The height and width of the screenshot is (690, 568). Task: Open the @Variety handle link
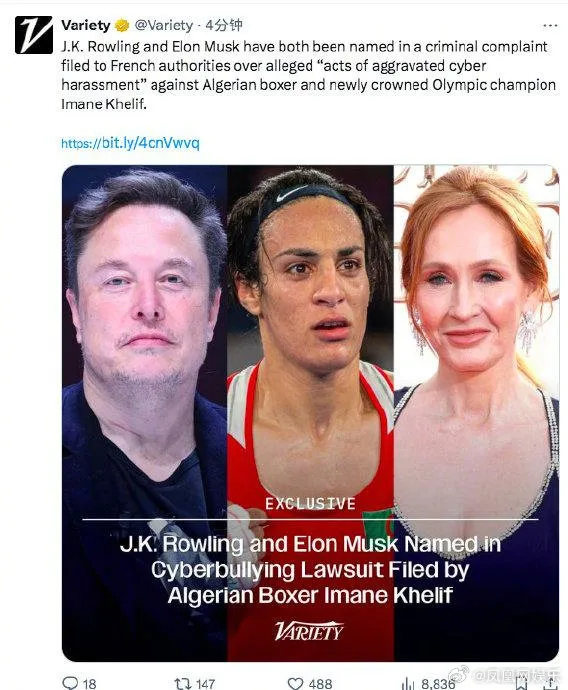164,26
